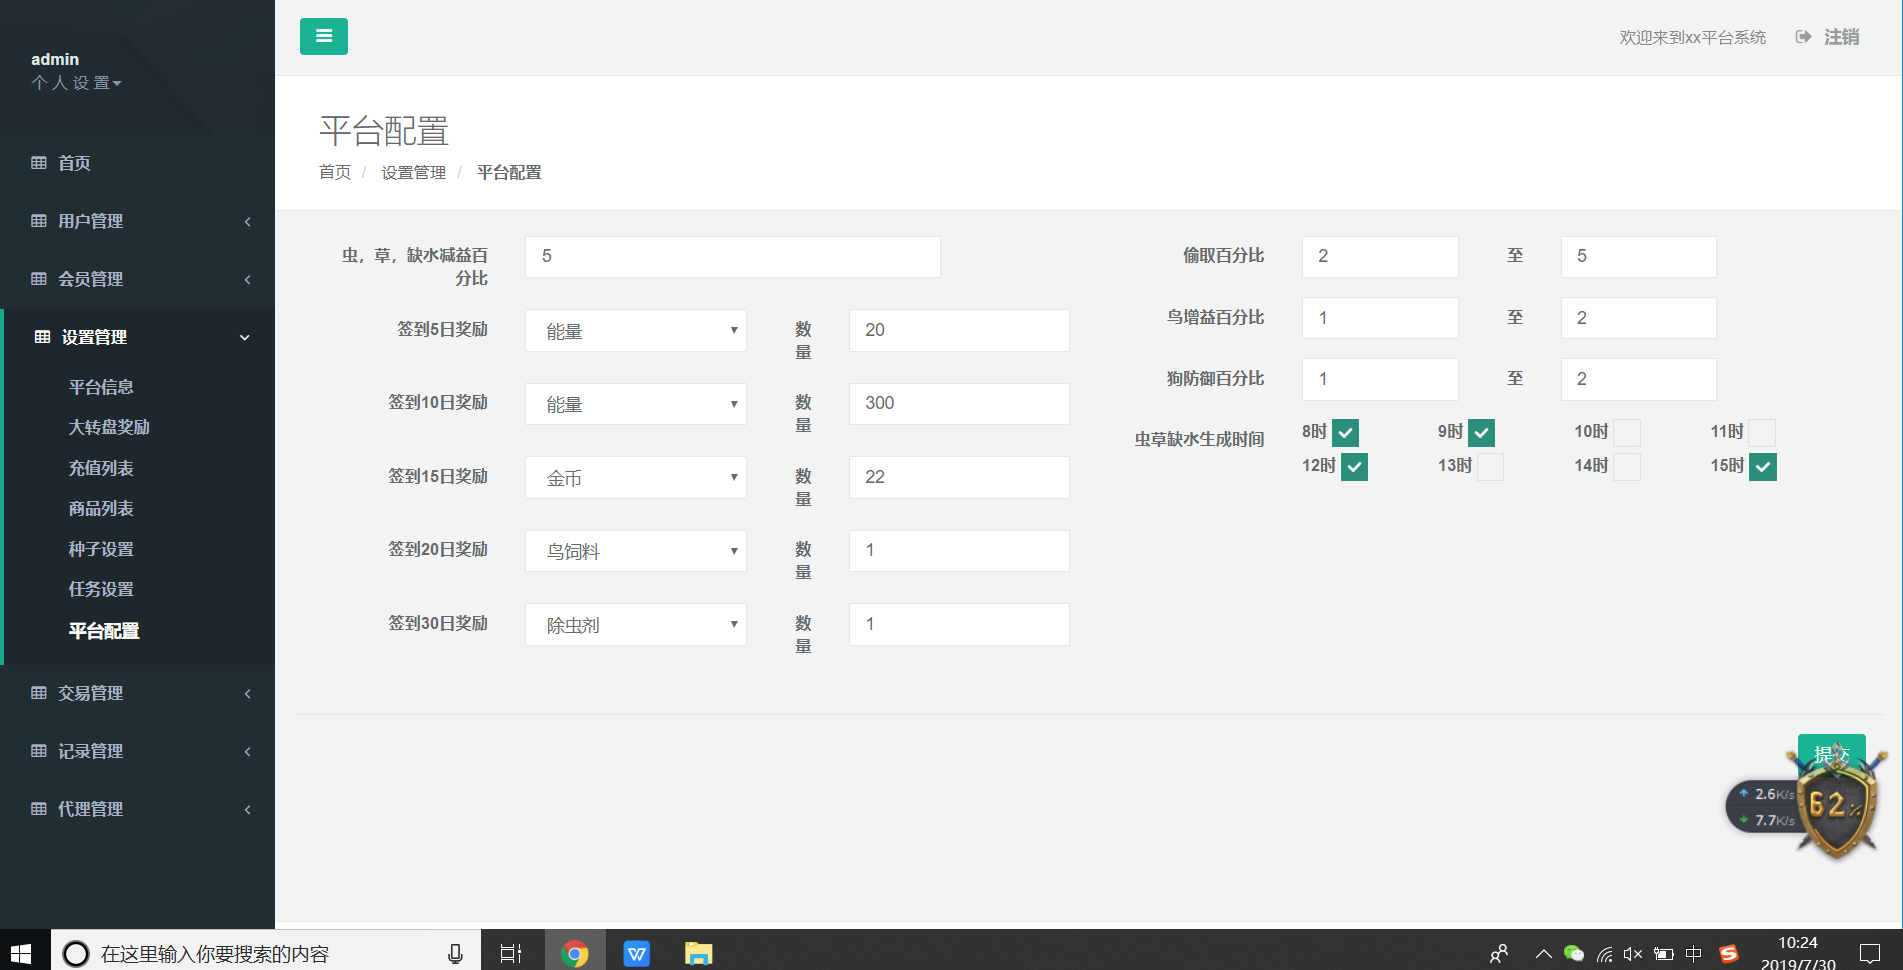Click the WeChat icon in system tray
Viewport: 1903px width, 970px height.
pos(1573,953)
